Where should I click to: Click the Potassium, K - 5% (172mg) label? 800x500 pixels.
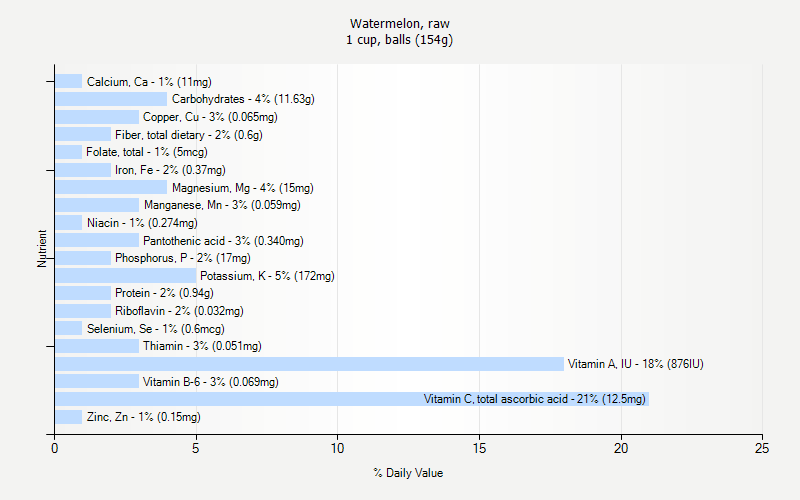pos(267,276)
